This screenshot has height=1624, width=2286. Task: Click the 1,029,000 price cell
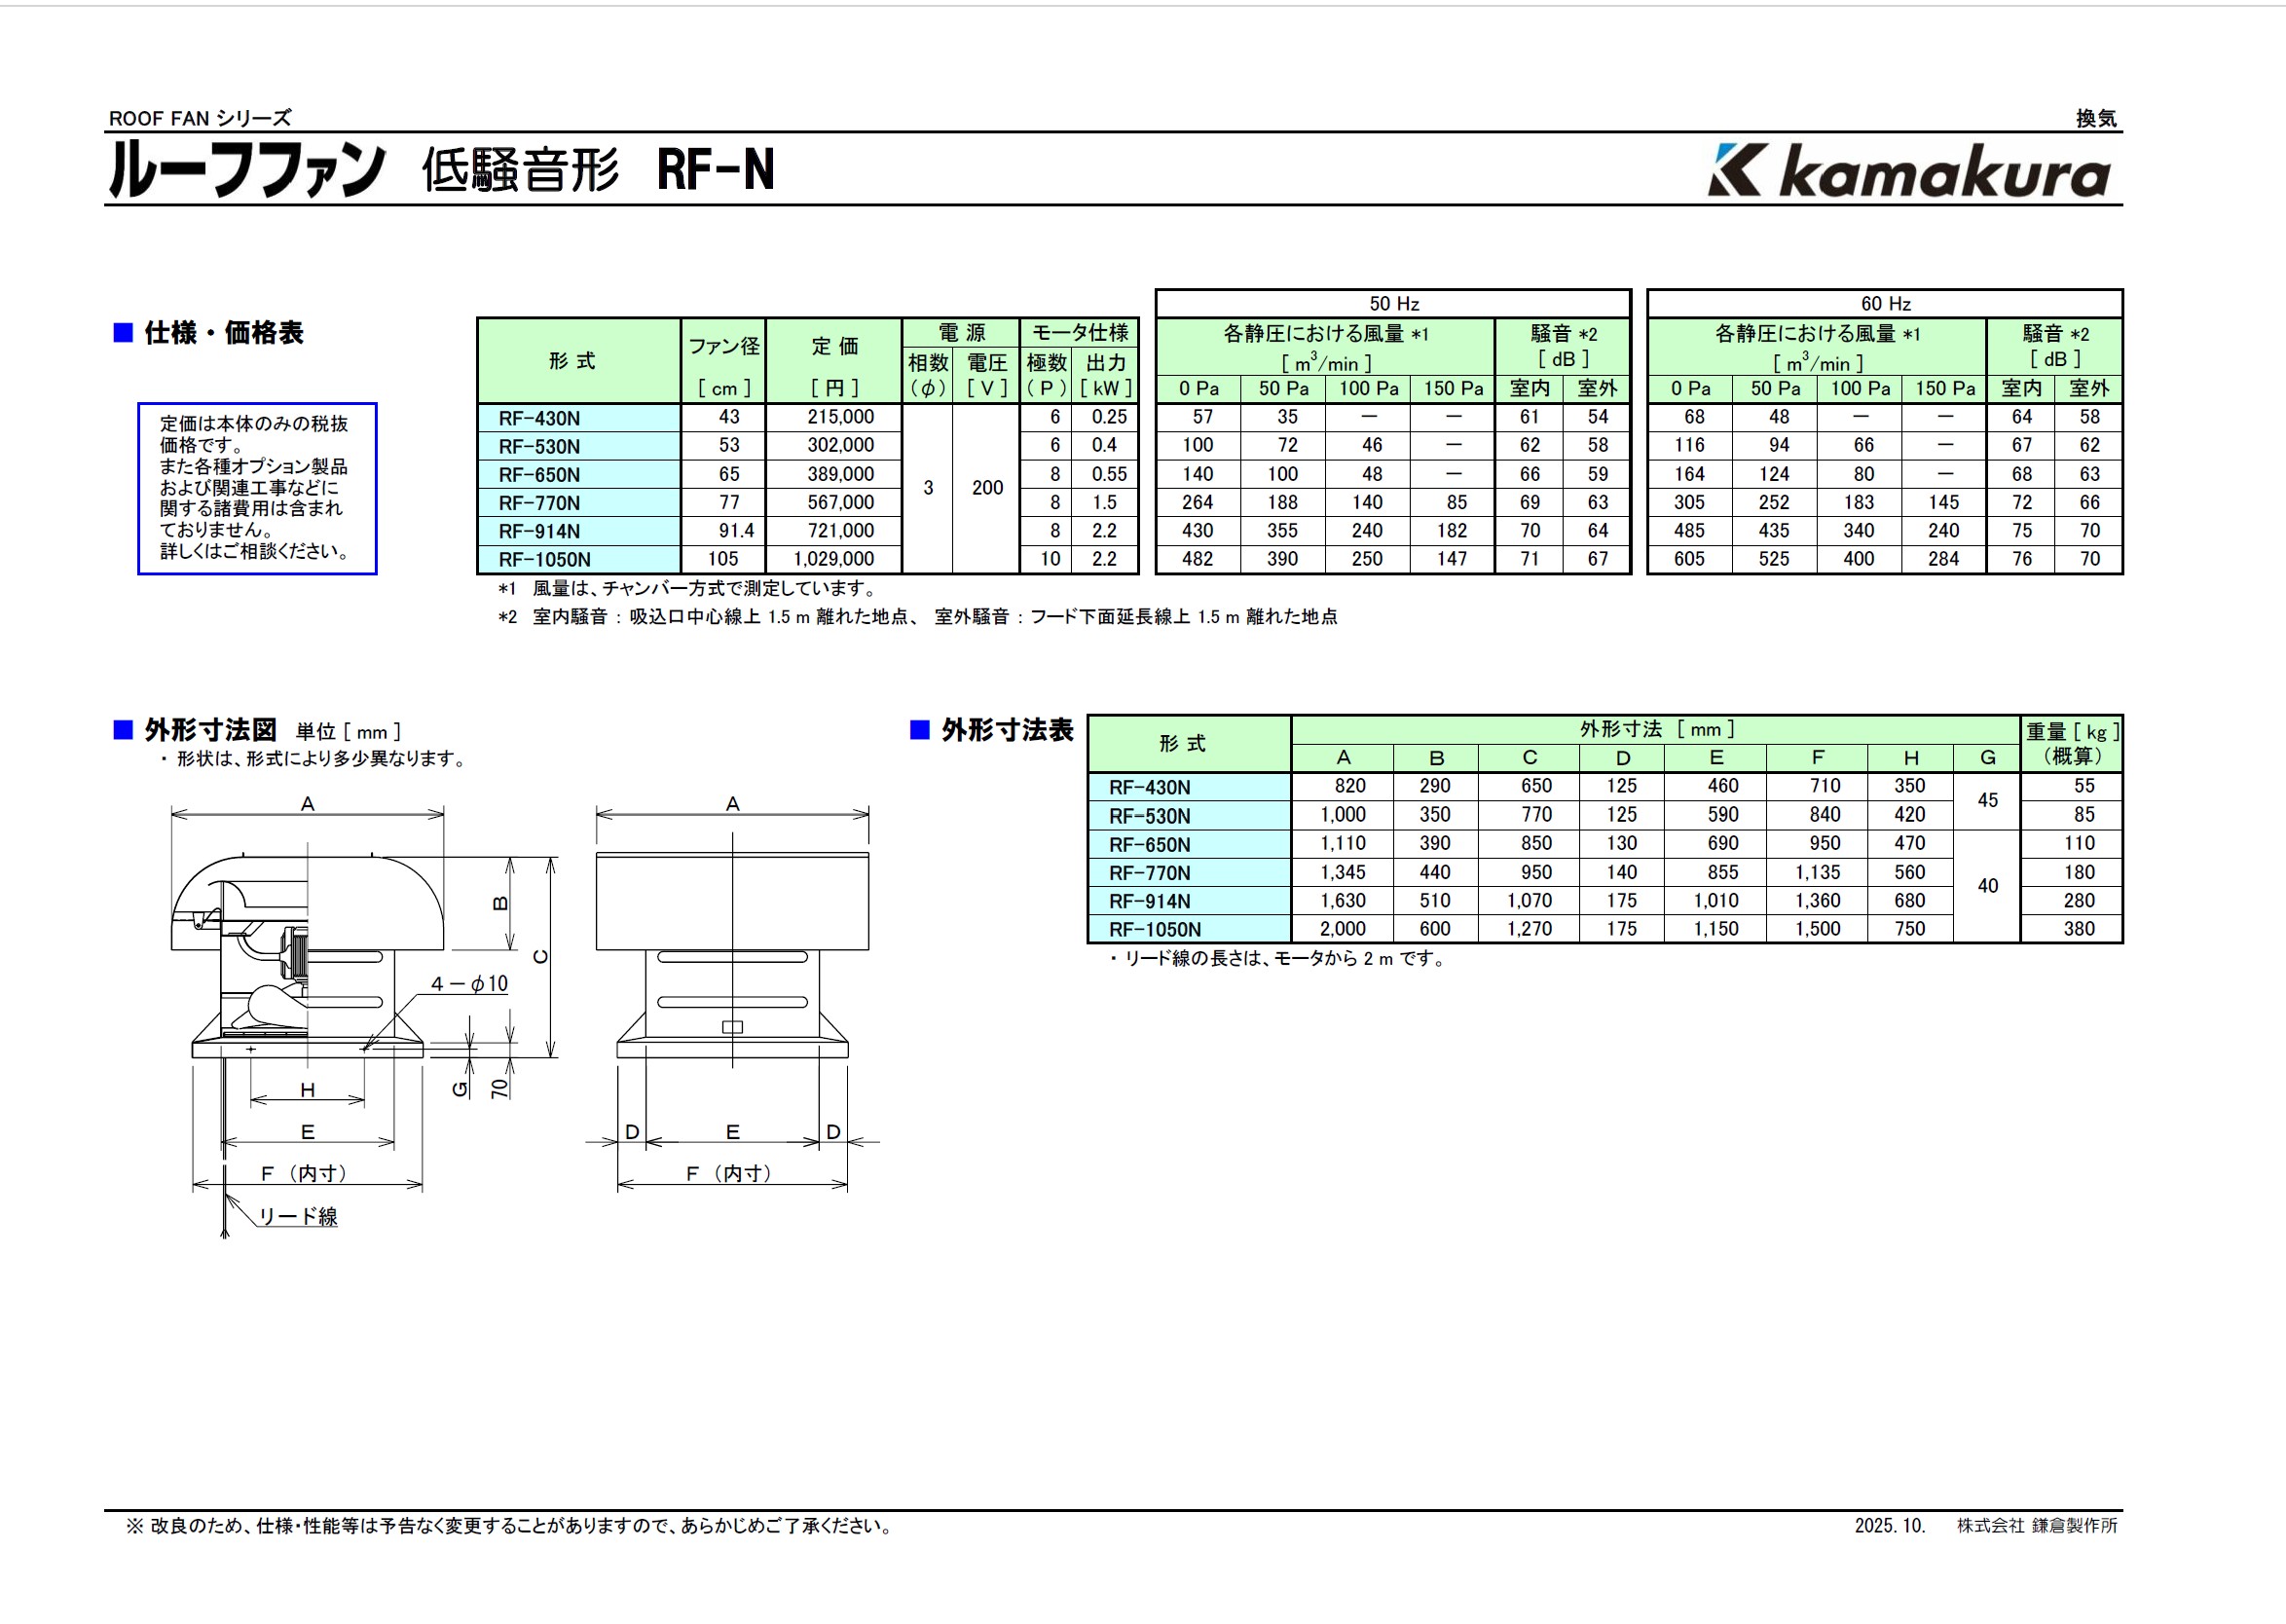pyautogui.click(x=834, y=559)
